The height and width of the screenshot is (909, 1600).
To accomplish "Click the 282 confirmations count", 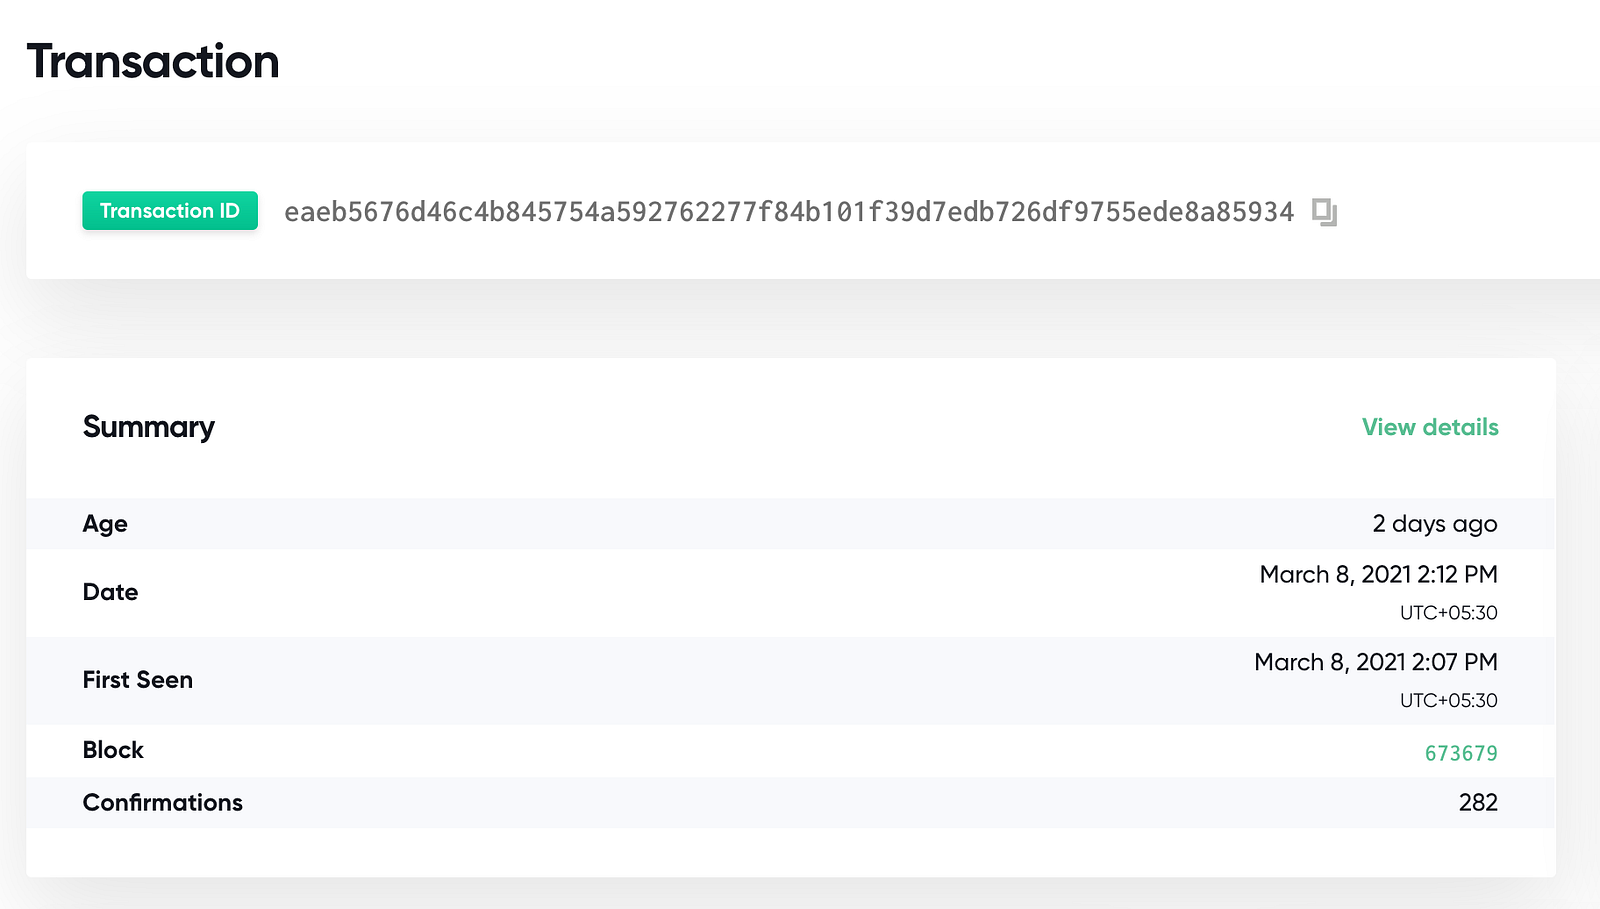I will click(1478, 803).
